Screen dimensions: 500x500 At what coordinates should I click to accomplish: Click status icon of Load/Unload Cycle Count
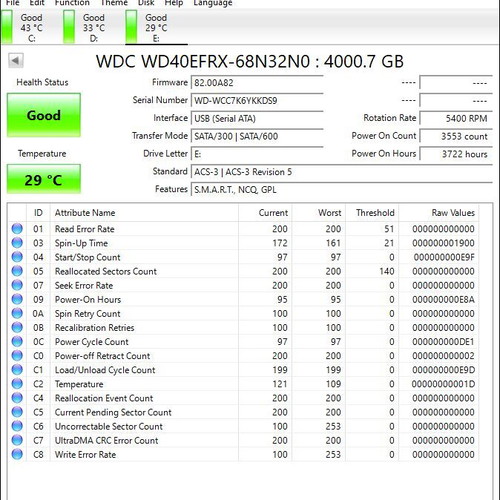tap(17, 370)
